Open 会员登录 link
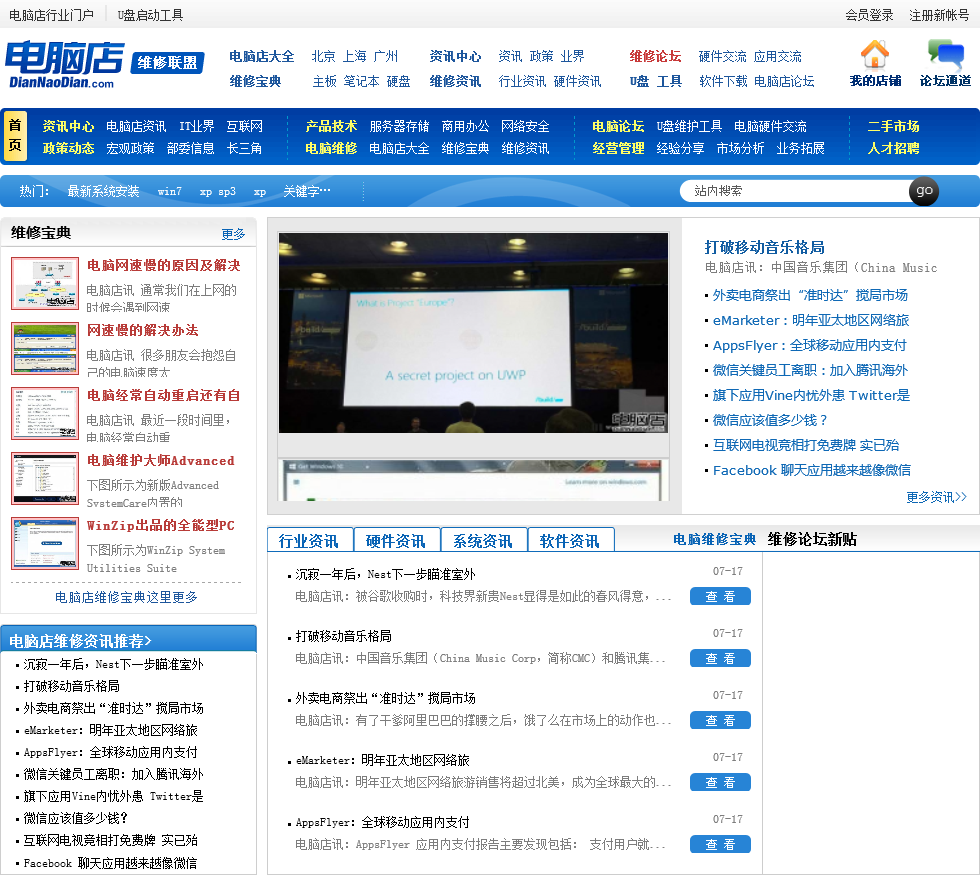 [869, 15]
